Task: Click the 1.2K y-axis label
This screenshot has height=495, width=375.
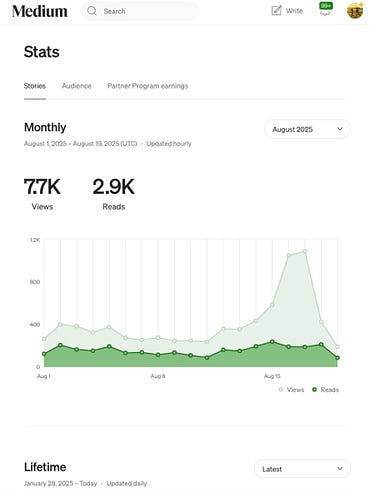Action: (x=35, y=240)
